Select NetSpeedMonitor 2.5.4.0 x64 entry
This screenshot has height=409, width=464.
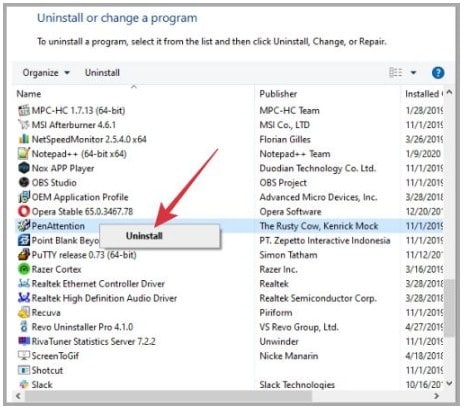point(89,139)
